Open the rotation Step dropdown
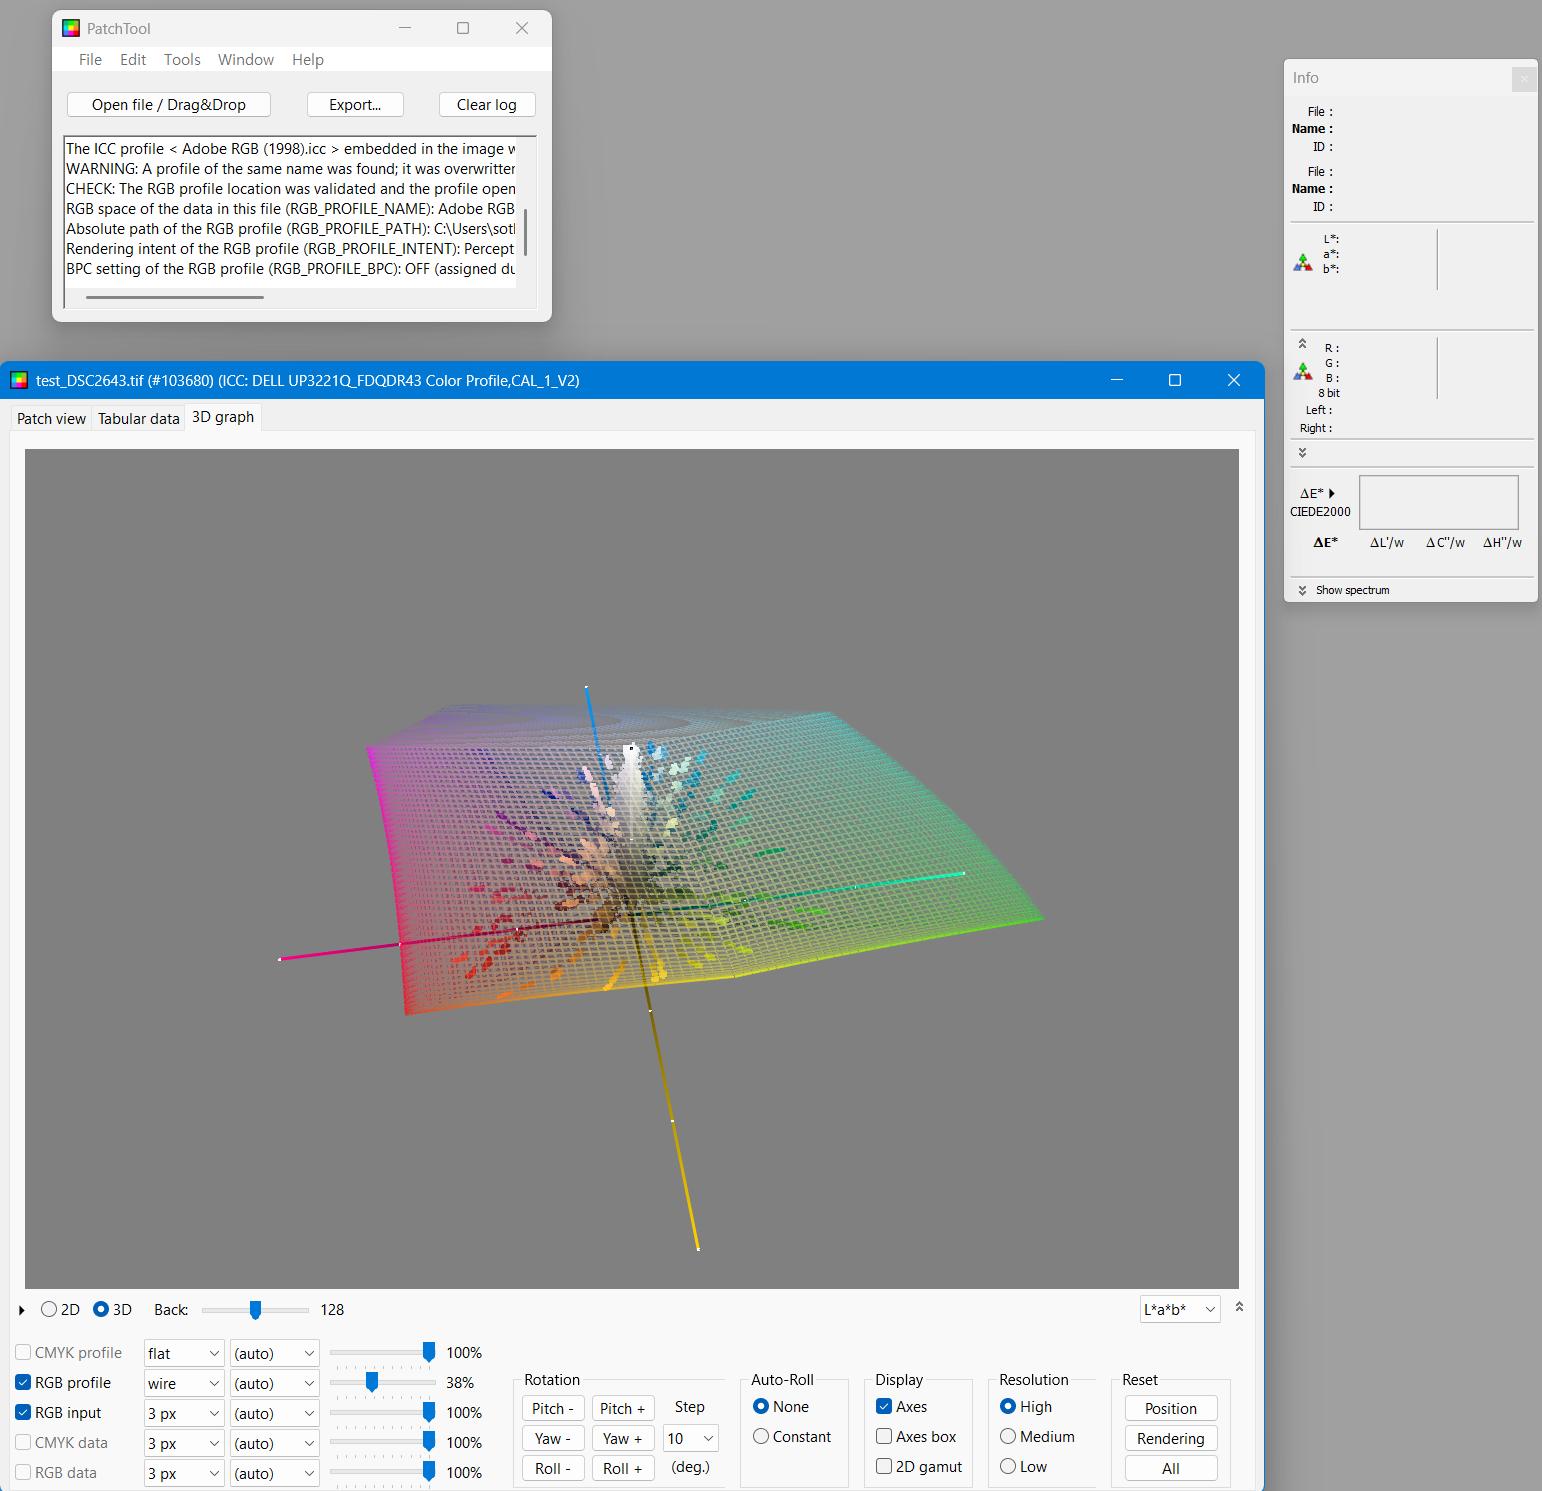This screenshot has height=1491, width=1542. [x=690, y=1438]
